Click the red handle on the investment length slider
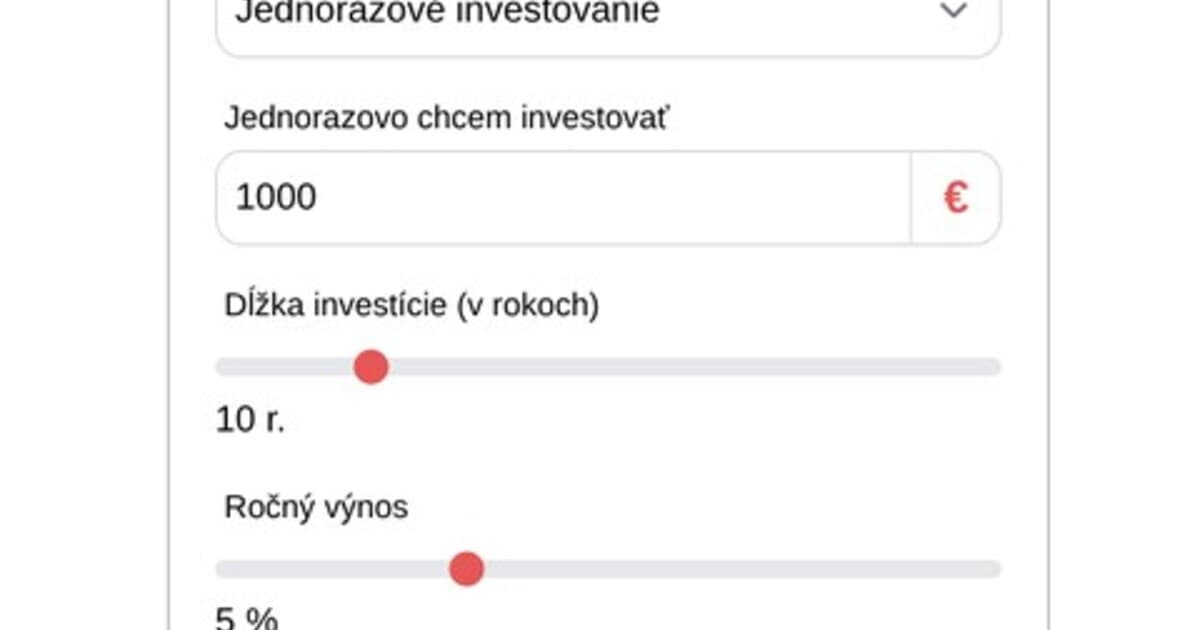 (x=372, y=367)
